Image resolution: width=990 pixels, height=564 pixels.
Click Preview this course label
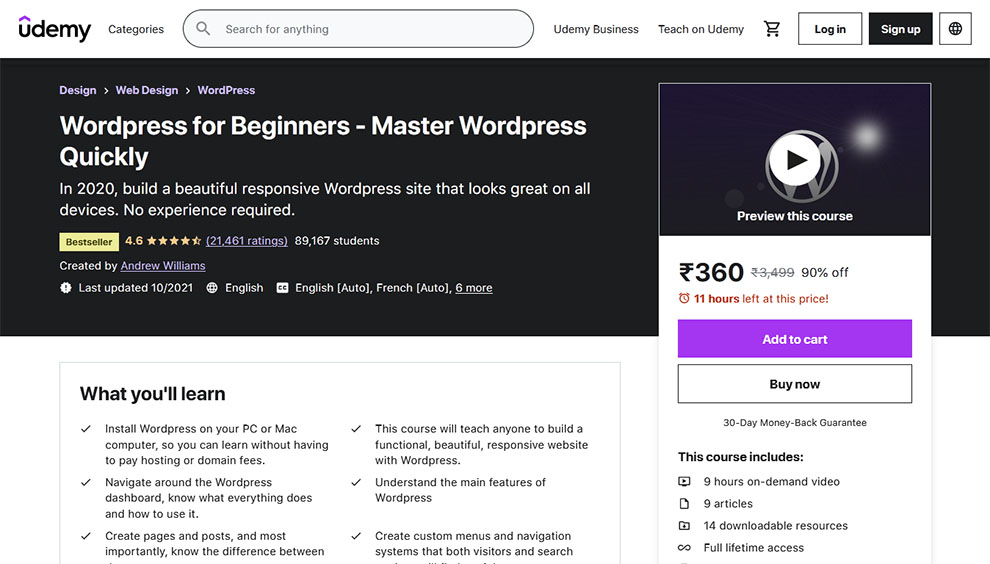click(794, 216)
